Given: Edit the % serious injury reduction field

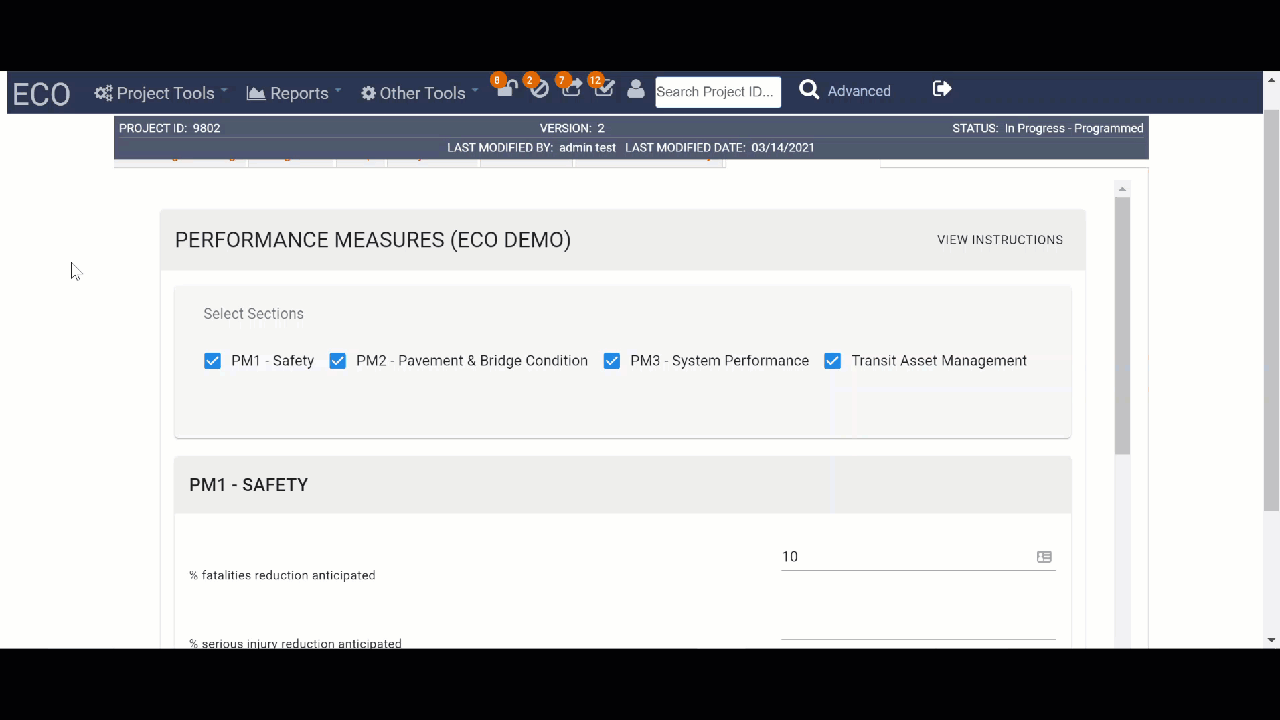Looking at the screenshot, I should tap(918, 626).
